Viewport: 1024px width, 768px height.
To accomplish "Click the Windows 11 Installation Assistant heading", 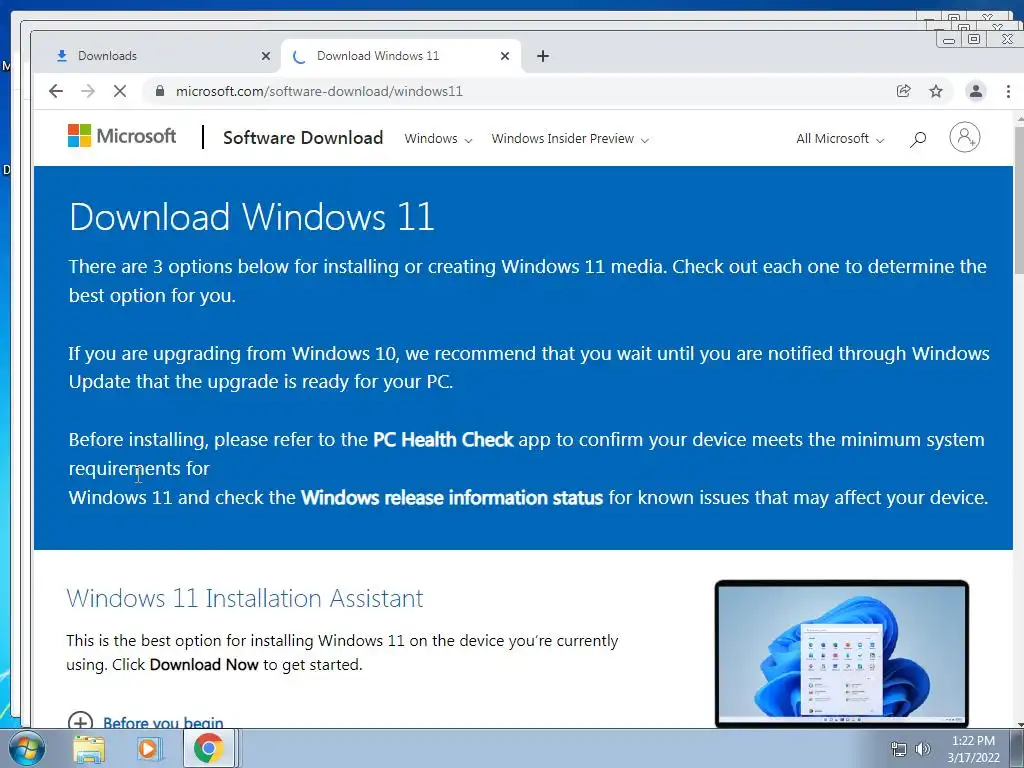I will [245, 598].
